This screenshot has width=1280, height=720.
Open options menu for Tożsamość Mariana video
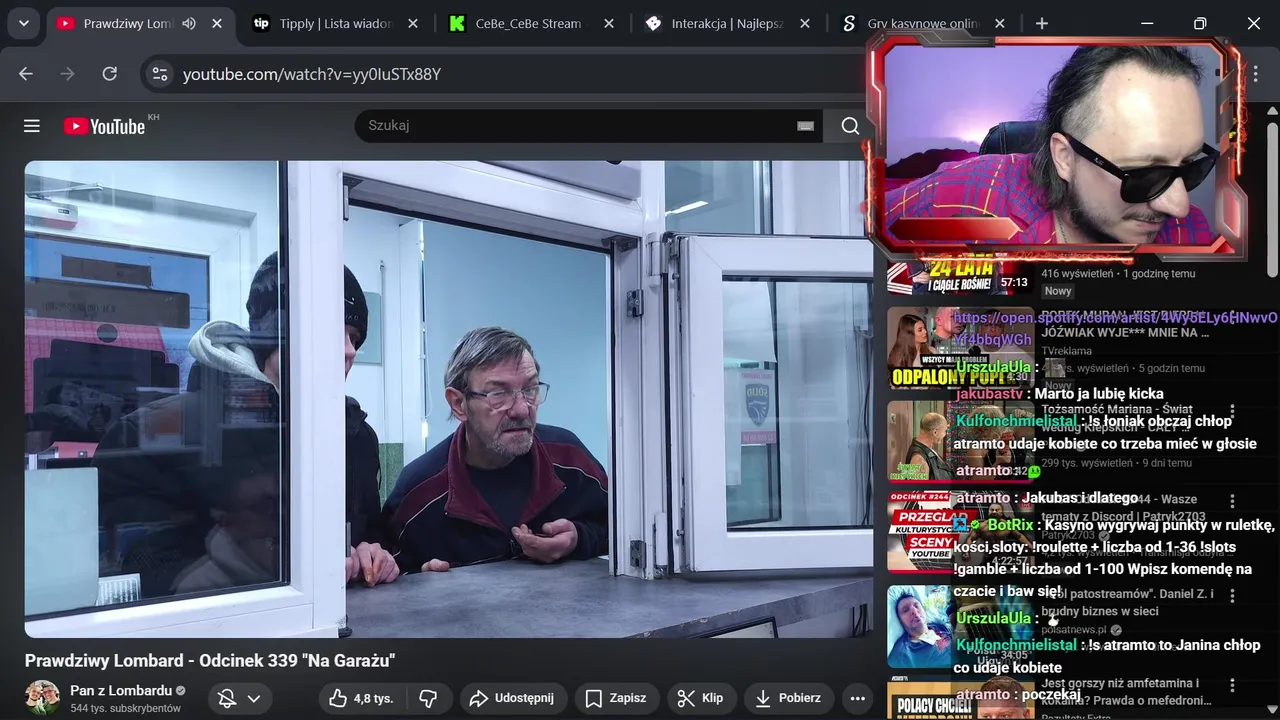(x=1232, y=410)
